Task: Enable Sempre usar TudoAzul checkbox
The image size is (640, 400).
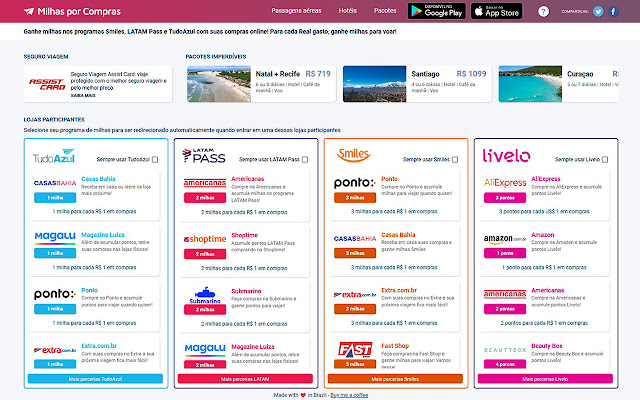Action: point(155,159)
